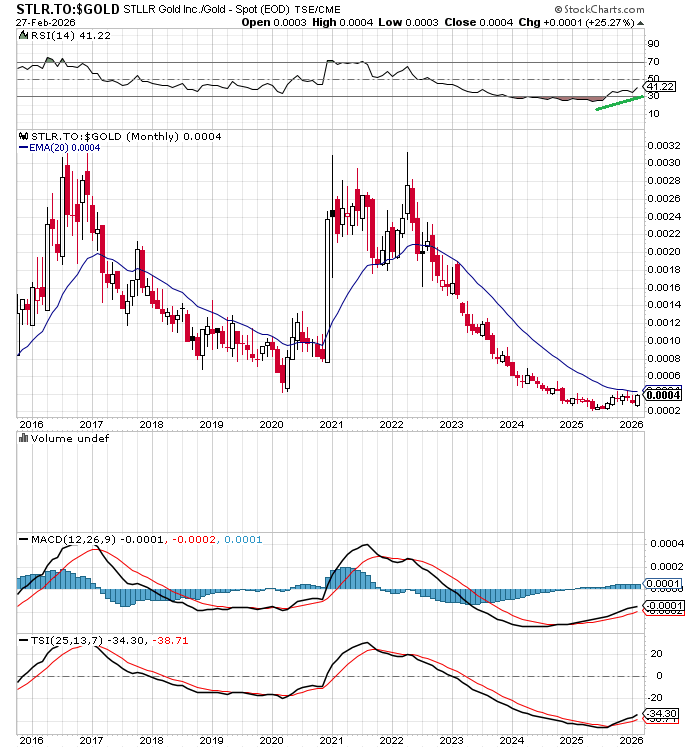Click the RSI indicator mountain icon

pos(23,35)
